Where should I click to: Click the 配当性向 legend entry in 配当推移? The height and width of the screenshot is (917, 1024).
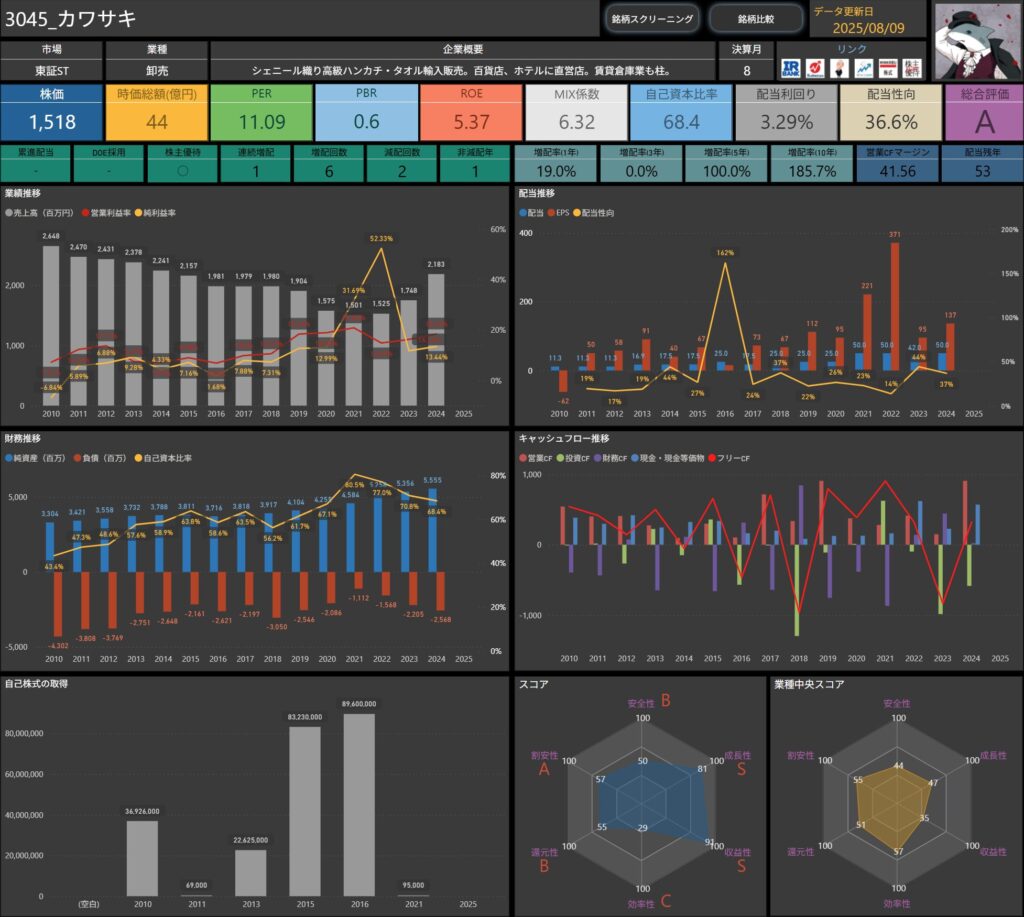pyautogui.click(x=594, y=213)
